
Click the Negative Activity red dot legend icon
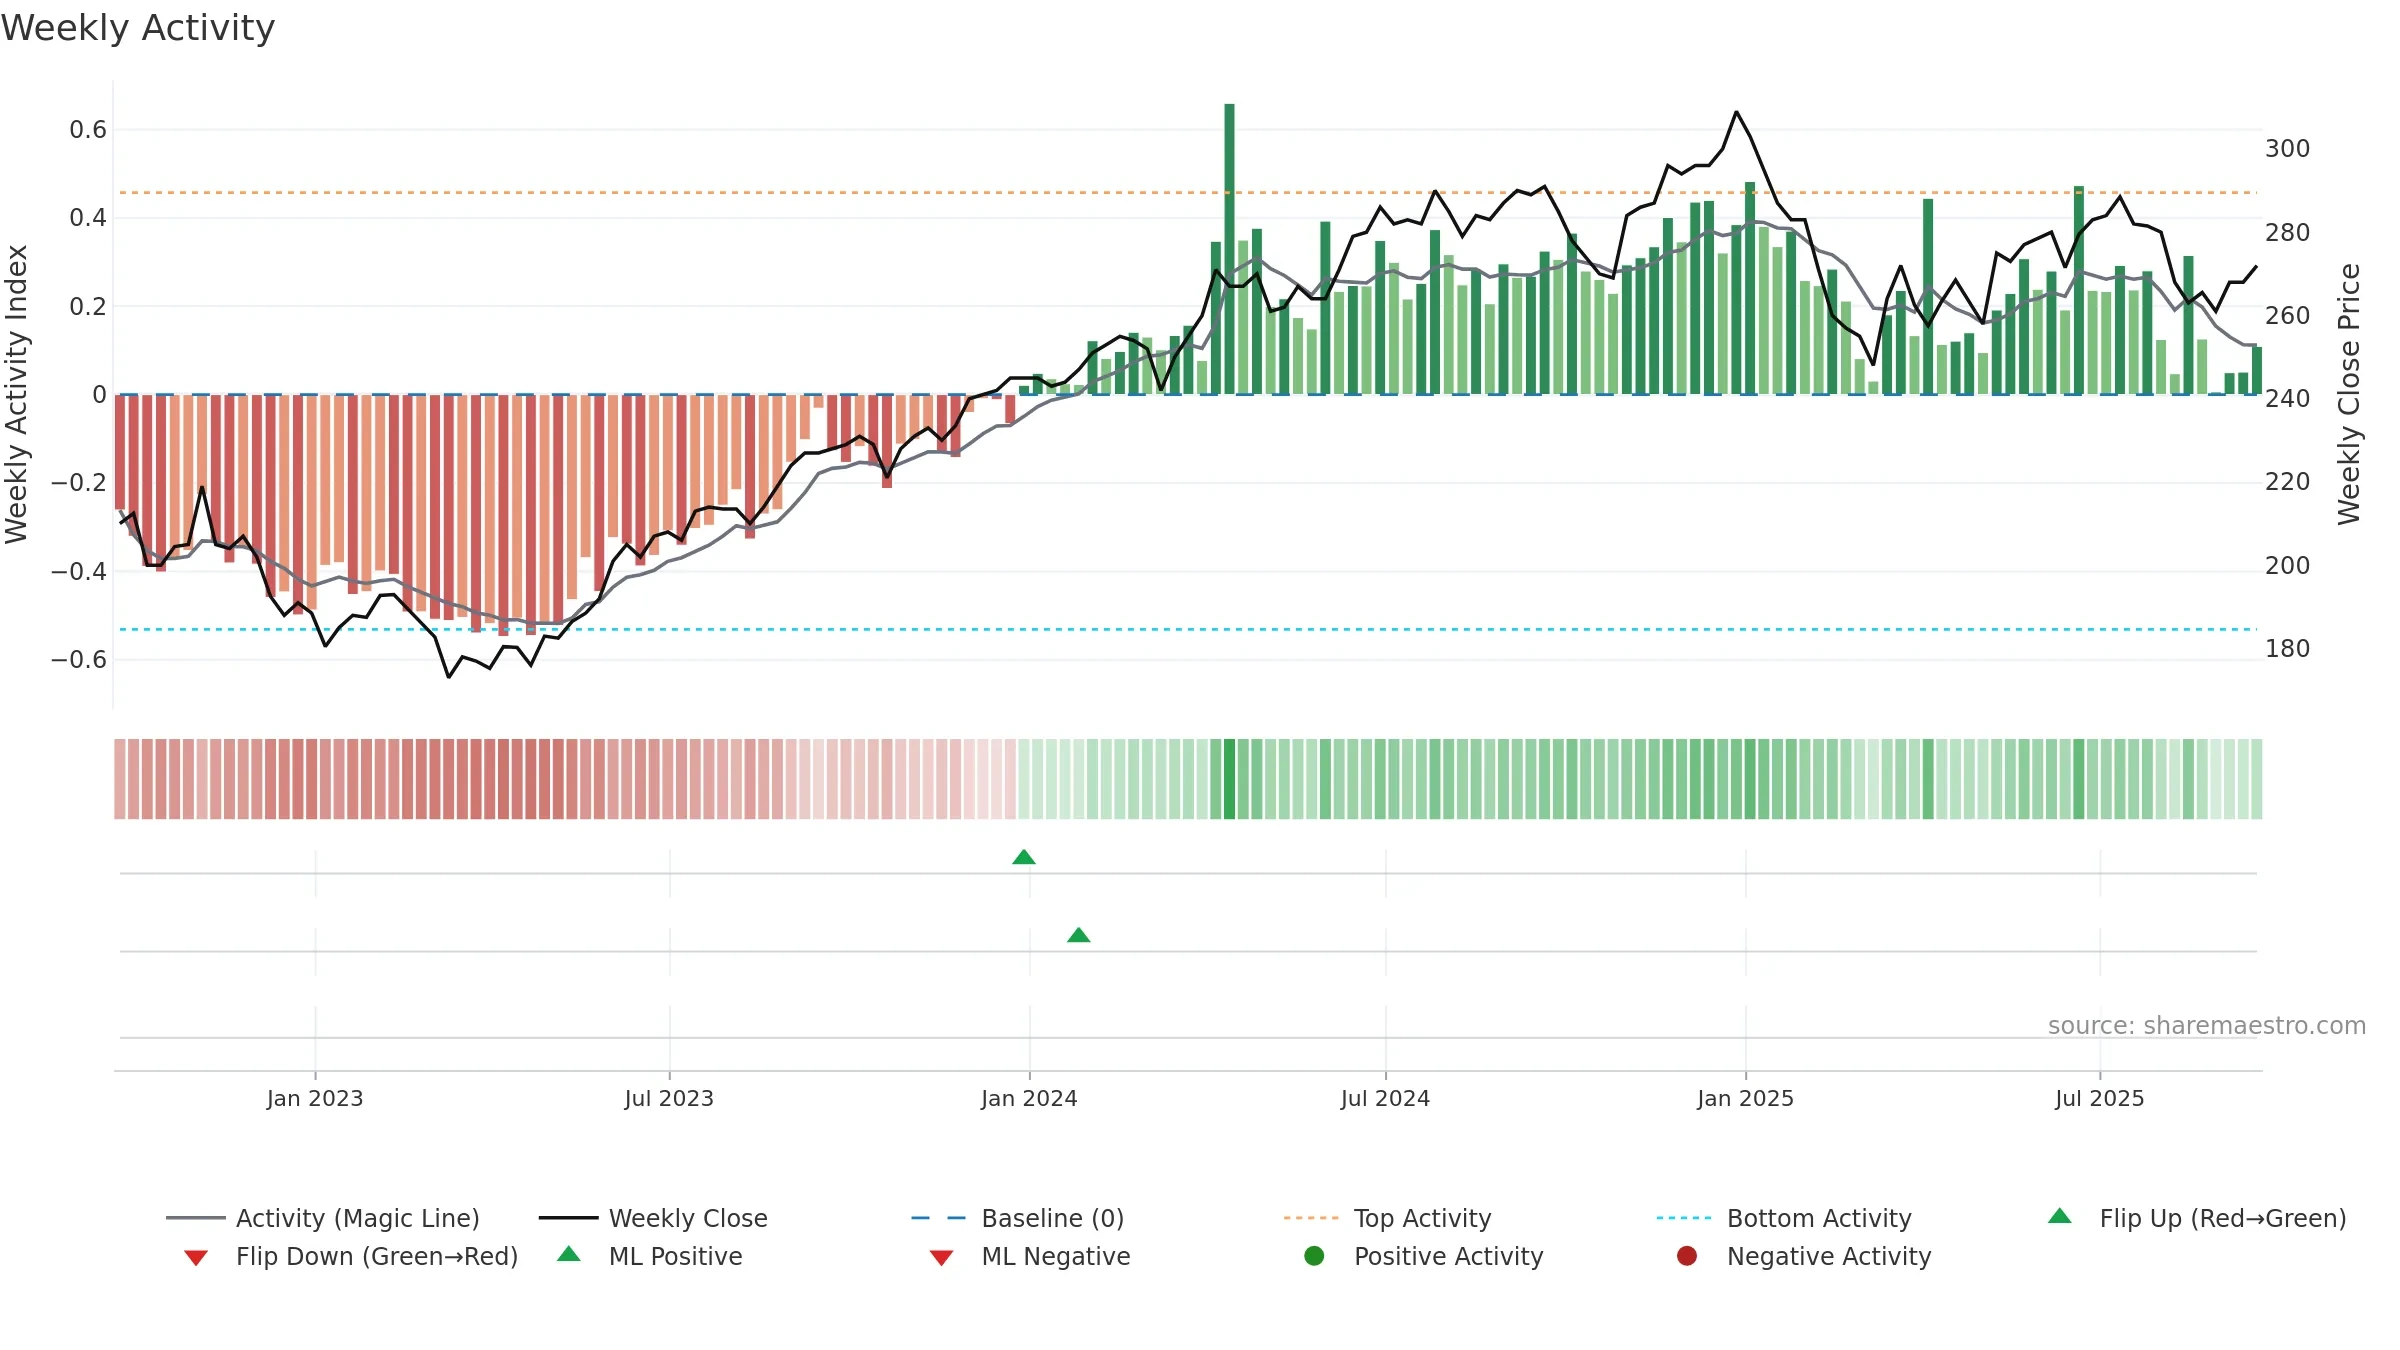click(x=1687, y=1256)
